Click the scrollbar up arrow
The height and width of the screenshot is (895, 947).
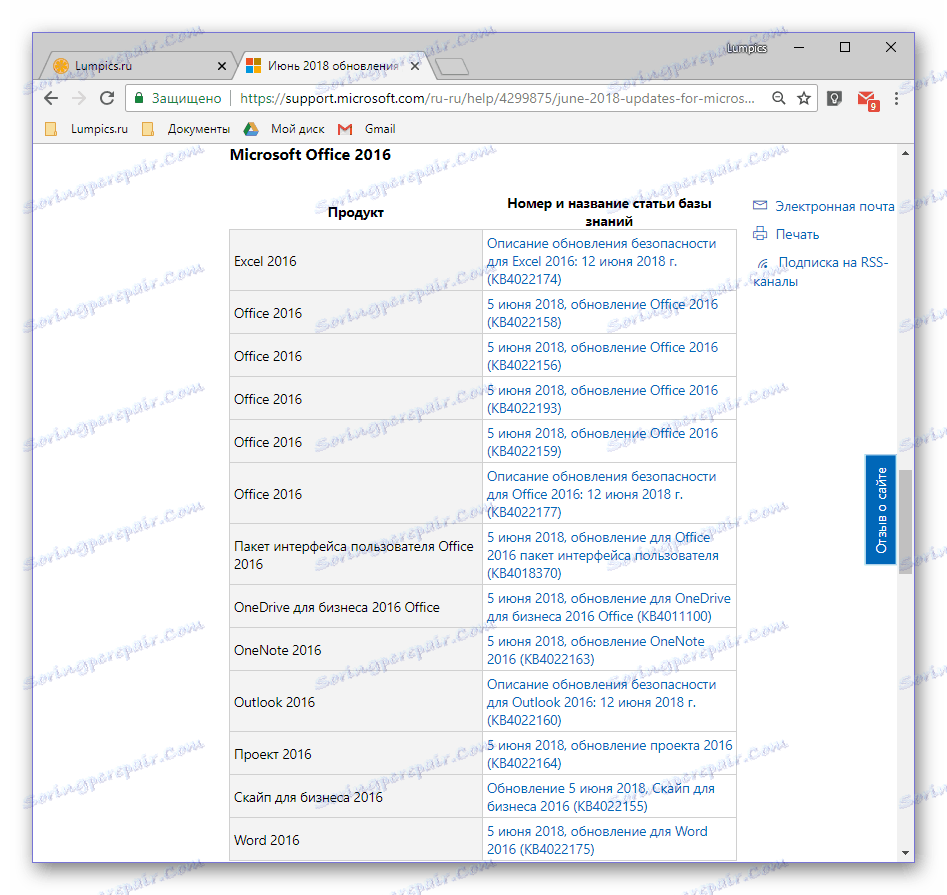coord(905,153)
